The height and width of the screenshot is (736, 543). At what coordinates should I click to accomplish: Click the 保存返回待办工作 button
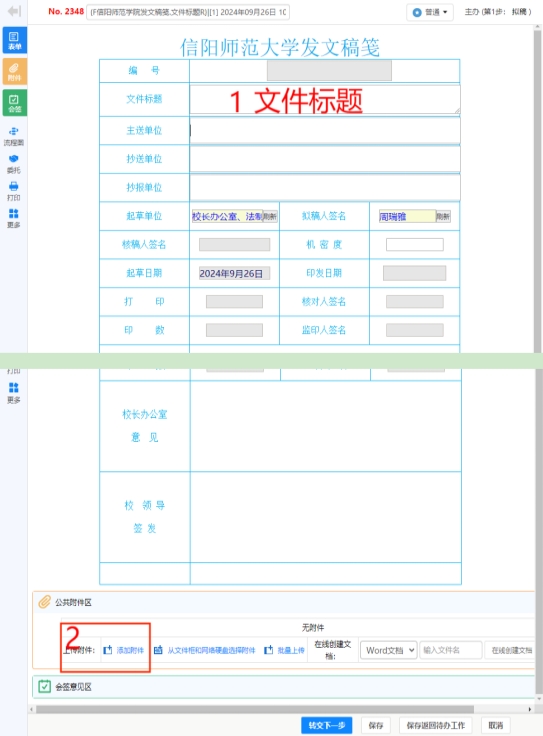[435, 725]
